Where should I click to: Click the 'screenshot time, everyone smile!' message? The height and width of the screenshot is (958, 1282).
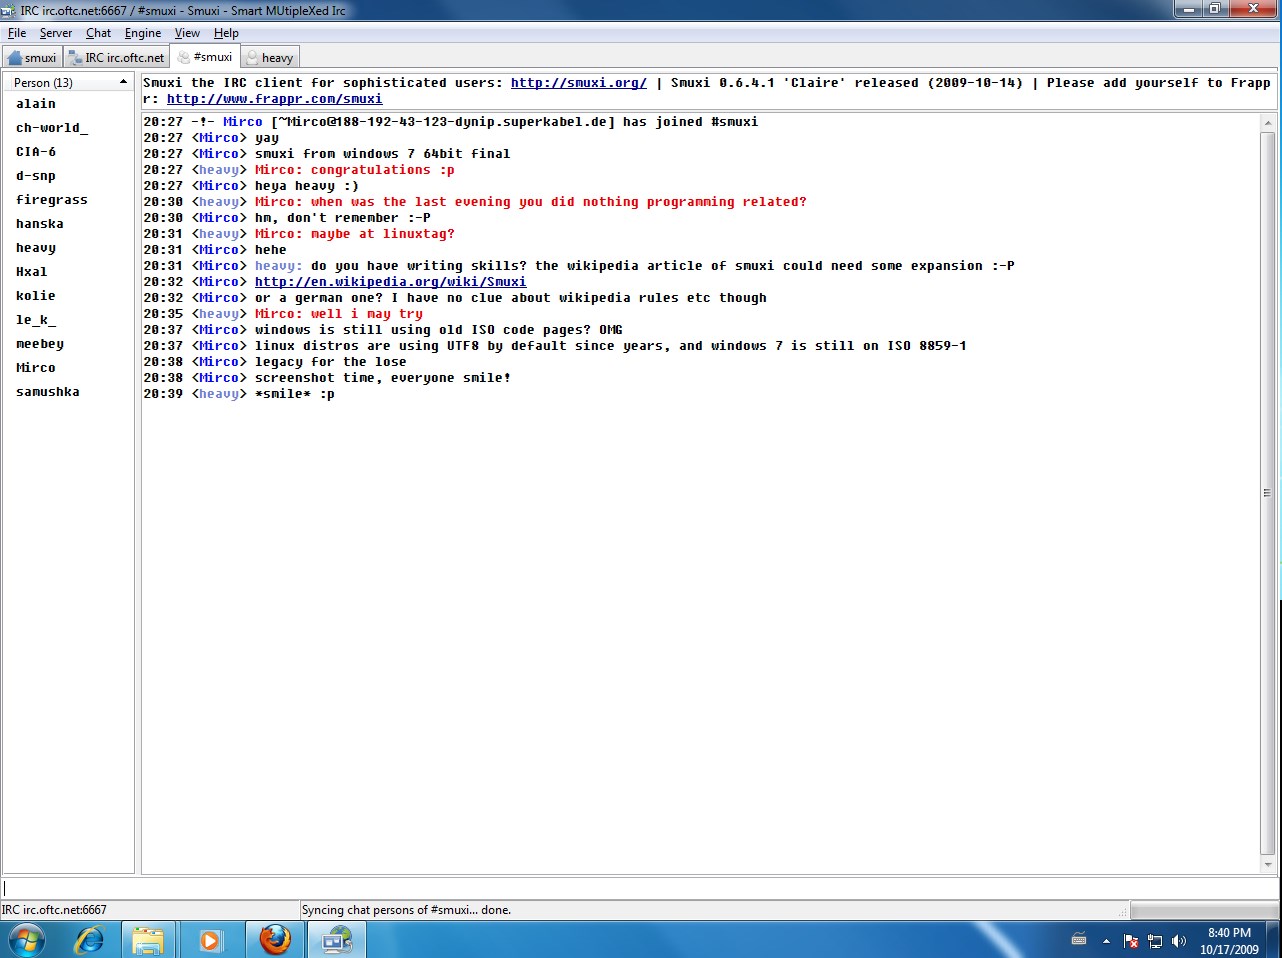click(383, 378)
